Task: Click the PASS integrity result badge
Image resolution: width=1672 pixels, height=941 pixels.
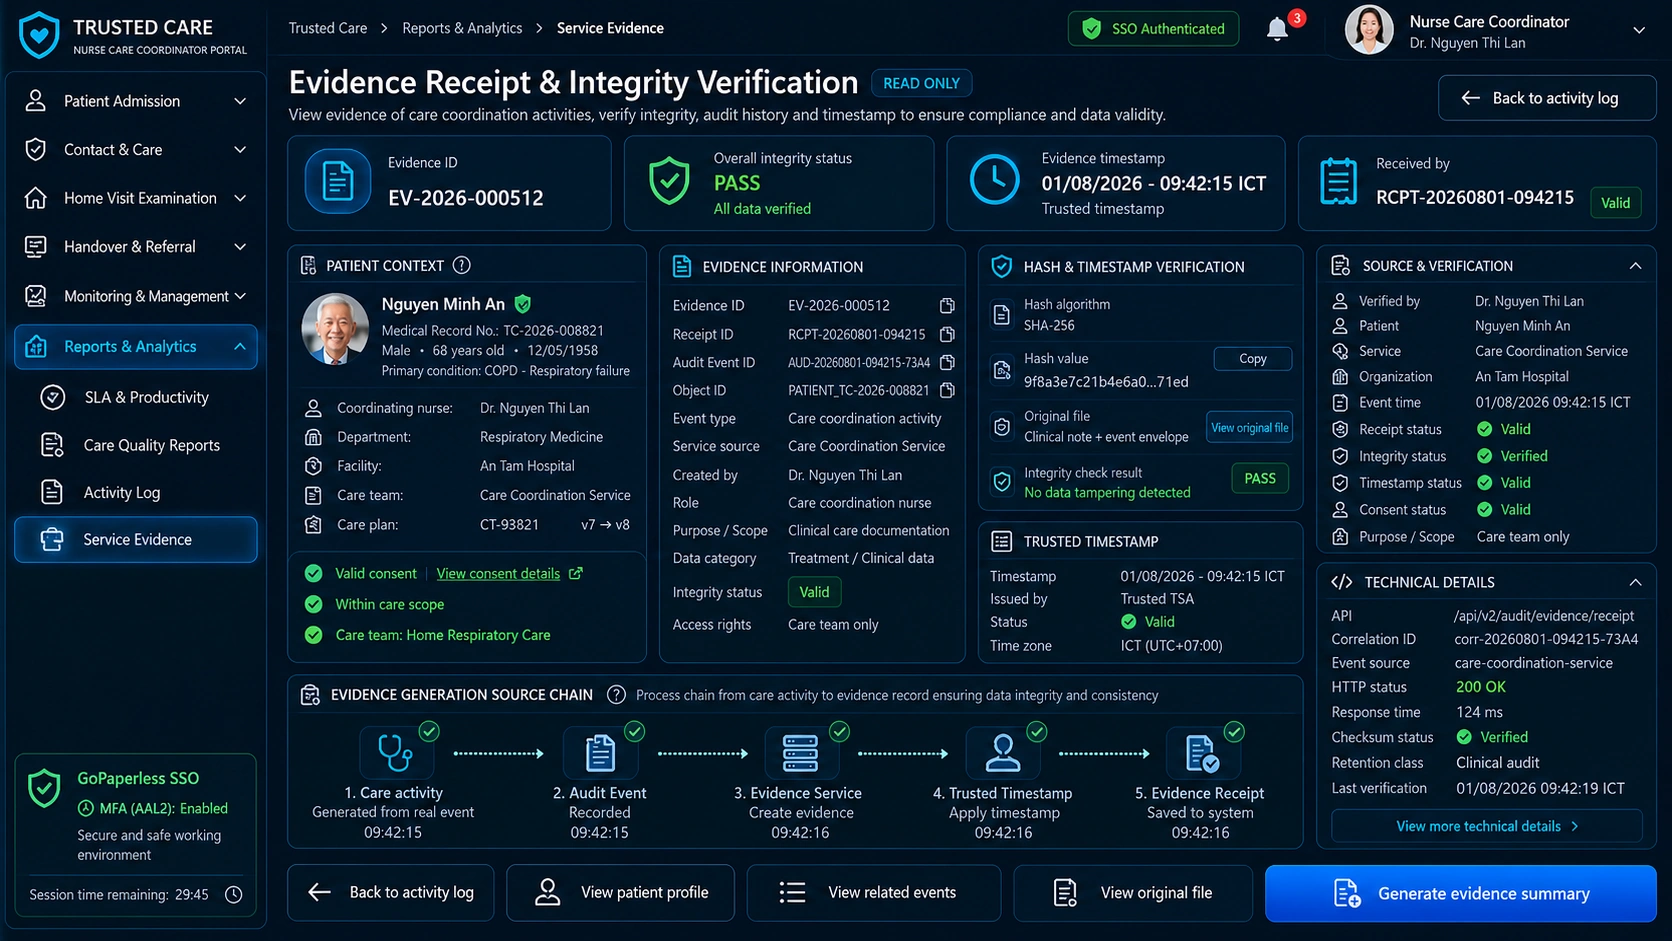Action: (x=1259, y=479)
